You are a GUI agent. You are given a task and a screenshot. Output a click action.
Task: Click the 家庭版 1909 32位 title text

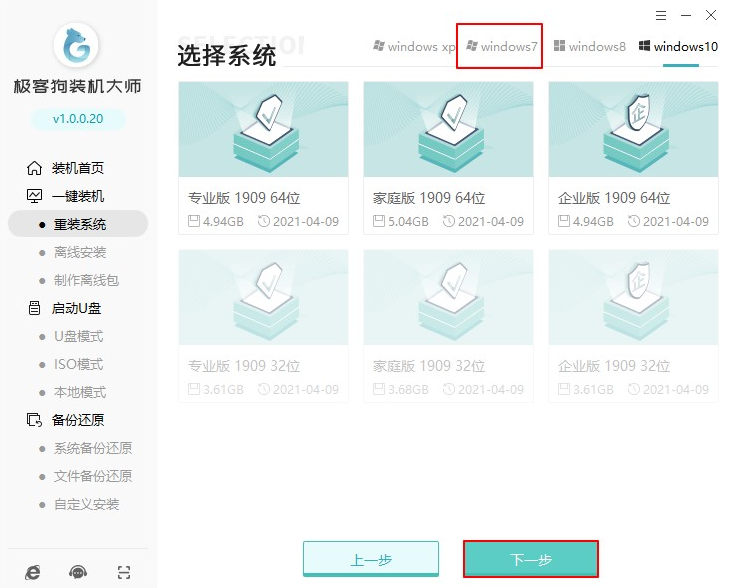[x=429, y=366]
